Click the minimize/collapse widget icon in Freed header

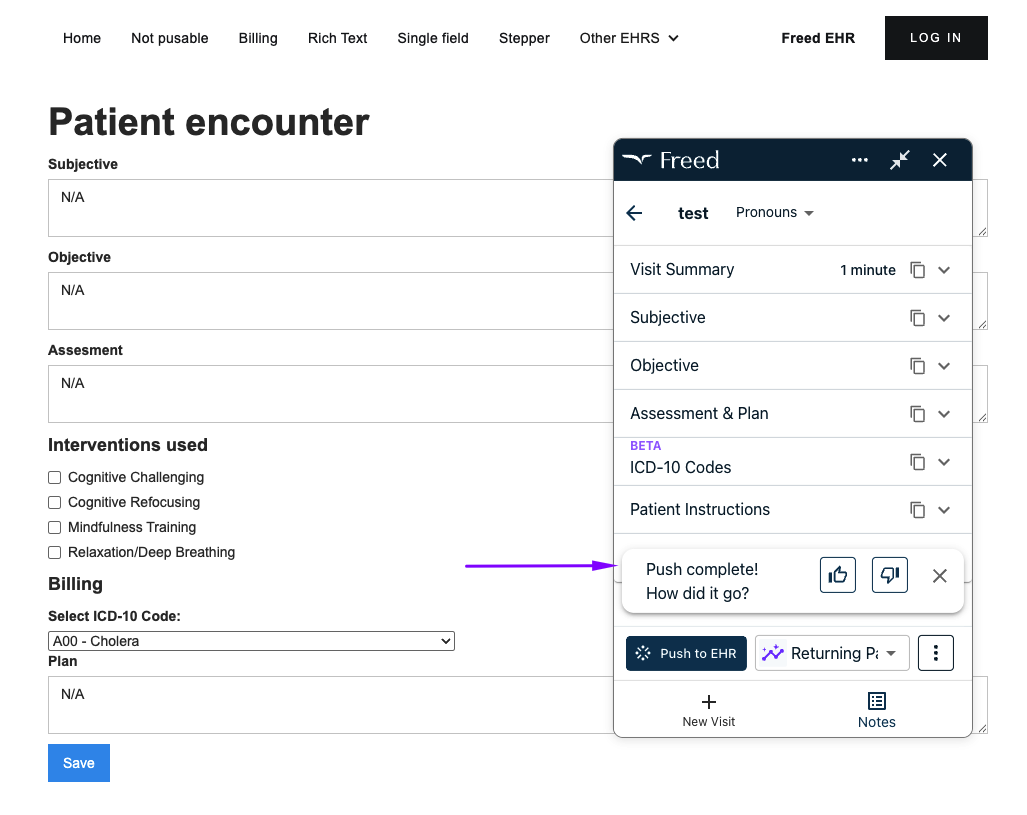click(x=899, y=160)
